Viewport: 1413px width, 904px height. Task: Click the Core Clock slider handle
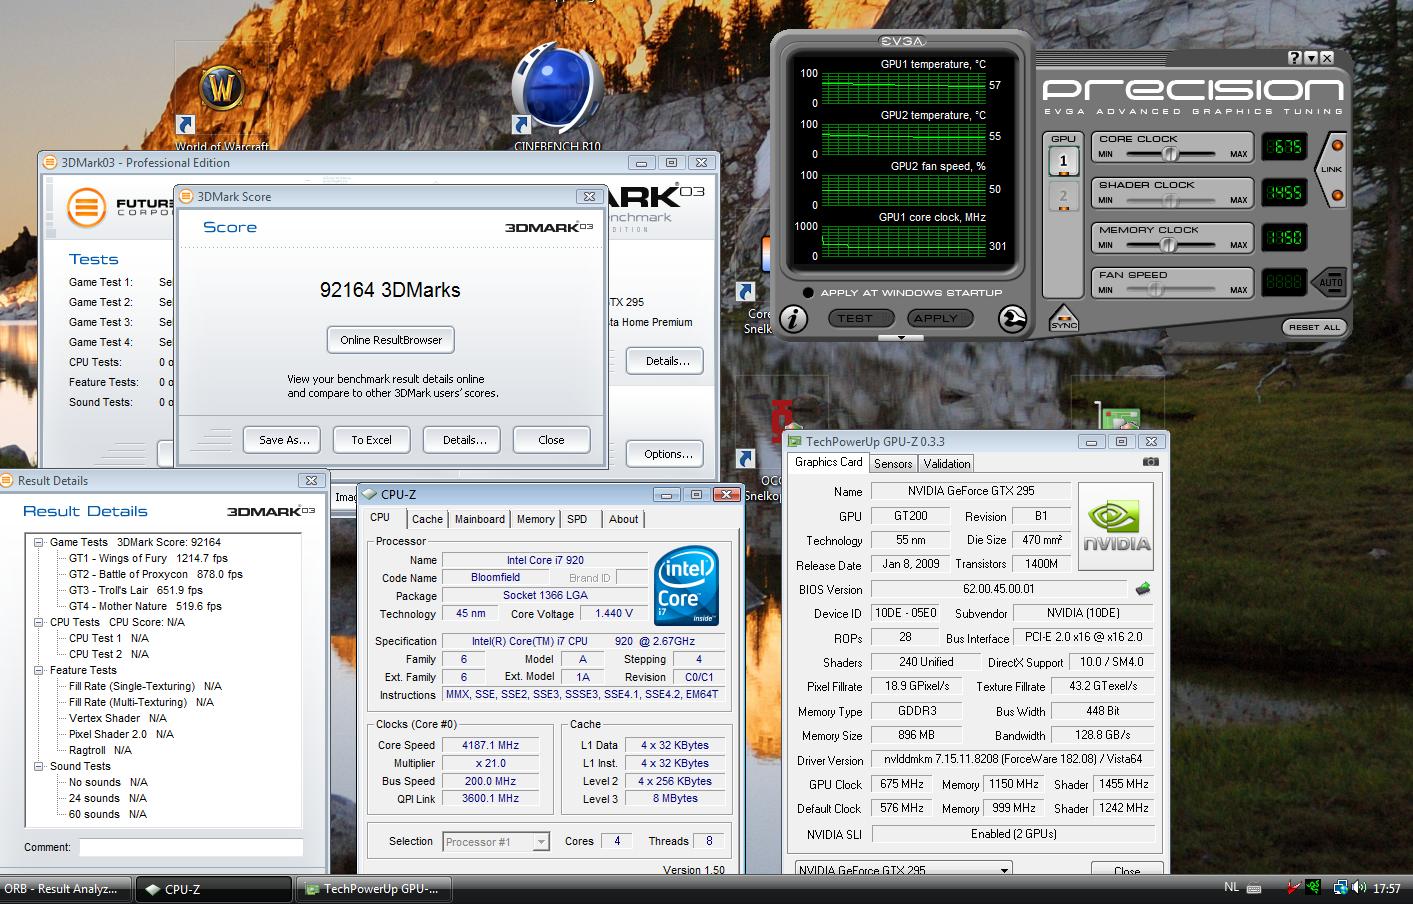tap(1169, 154)
